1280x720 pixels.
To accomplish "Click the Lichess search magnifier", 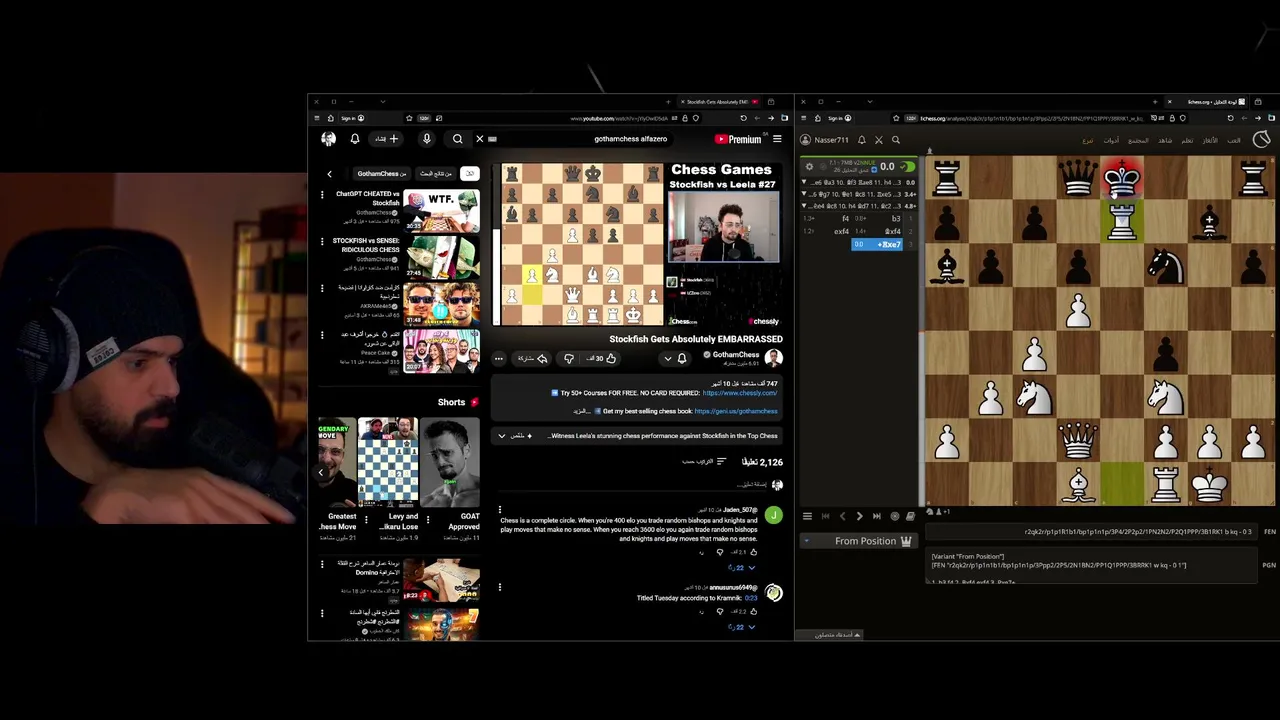I will (x=896, y=140).
